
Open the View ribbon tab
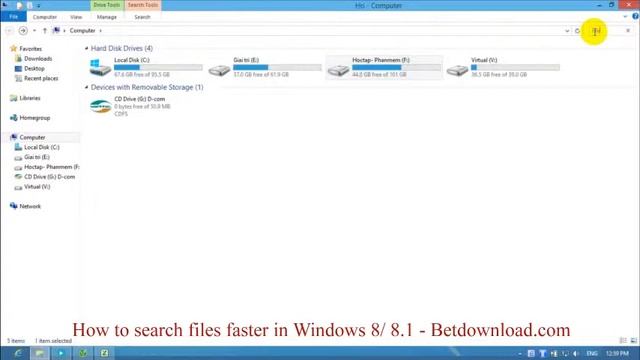coord(76,17)
